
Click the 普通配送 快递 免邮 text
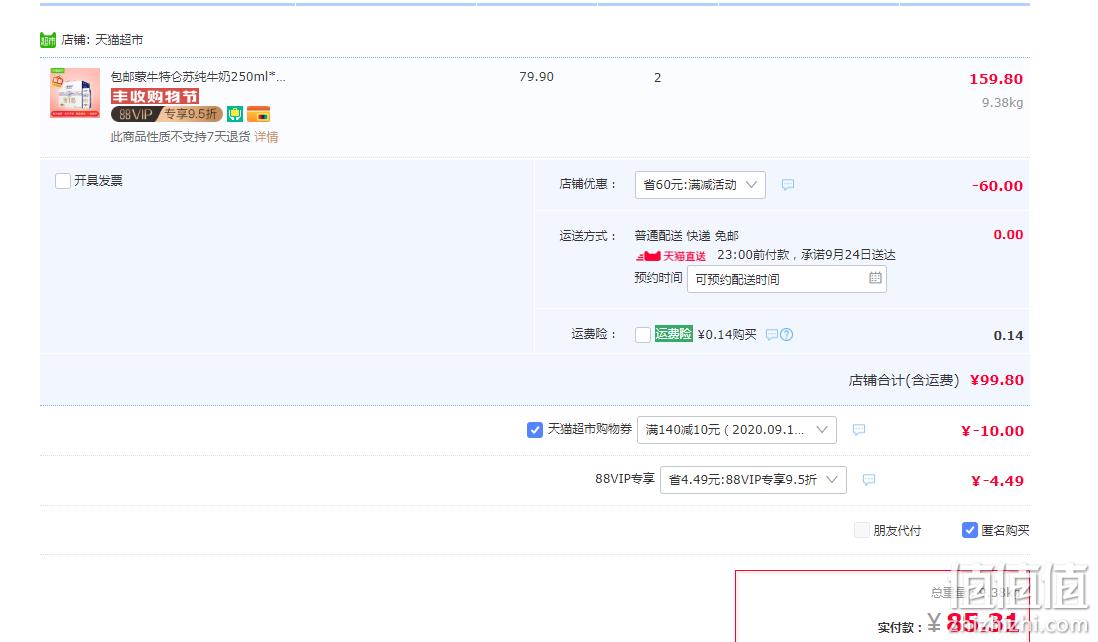[686, 236]
